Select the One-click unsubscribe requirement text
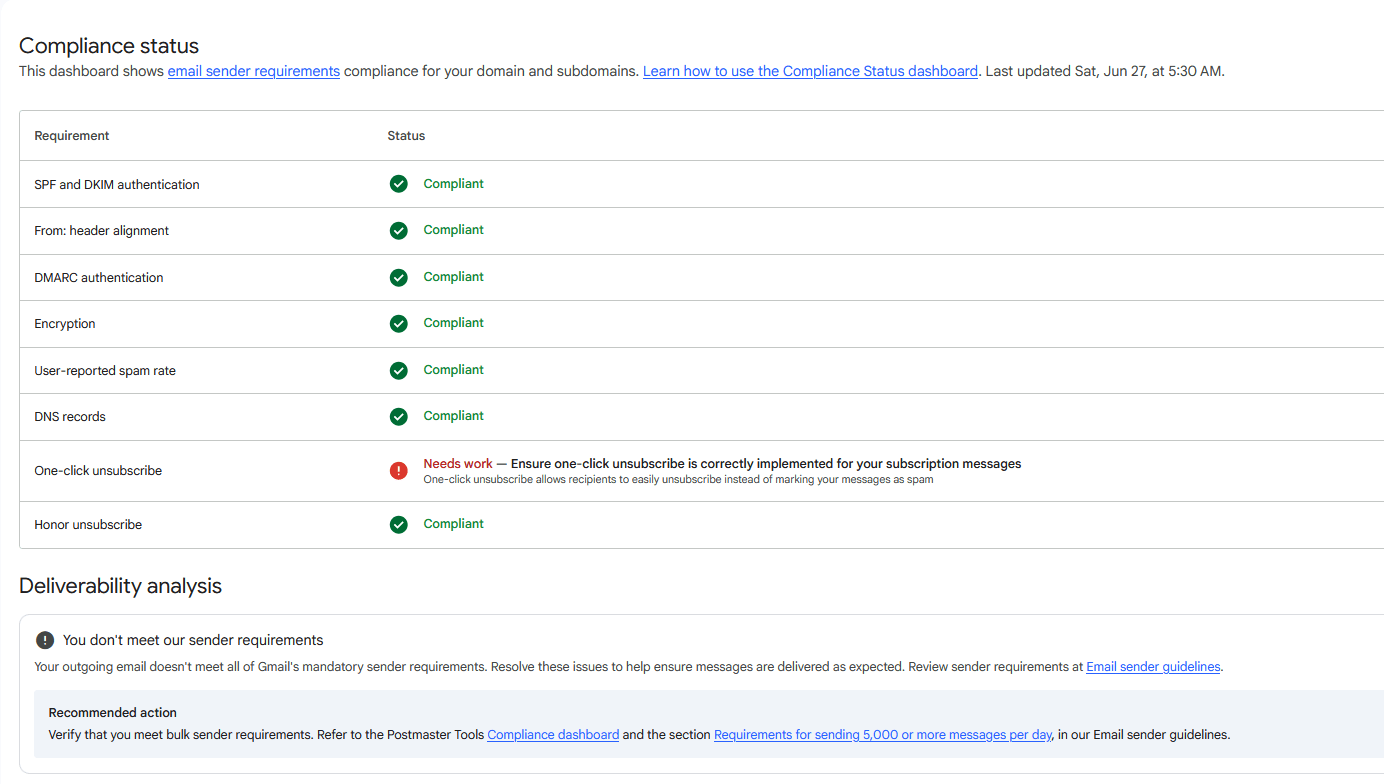 [98, 471]
